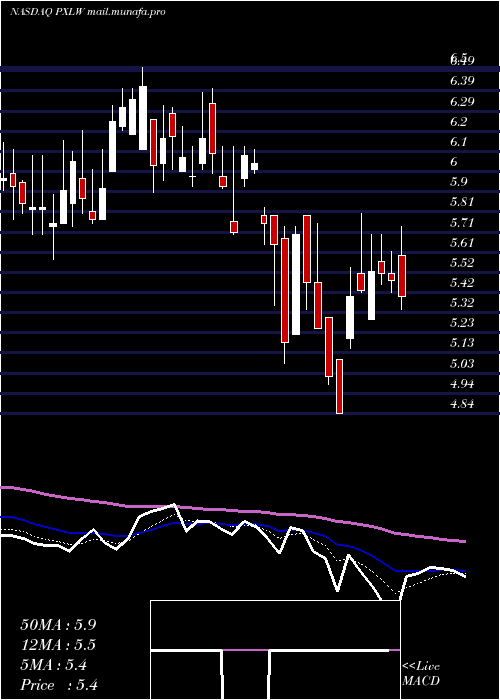Click the 6.29 price axis label
The width and height of the screenshot is (500, 700).
click(x=462, y=101)
